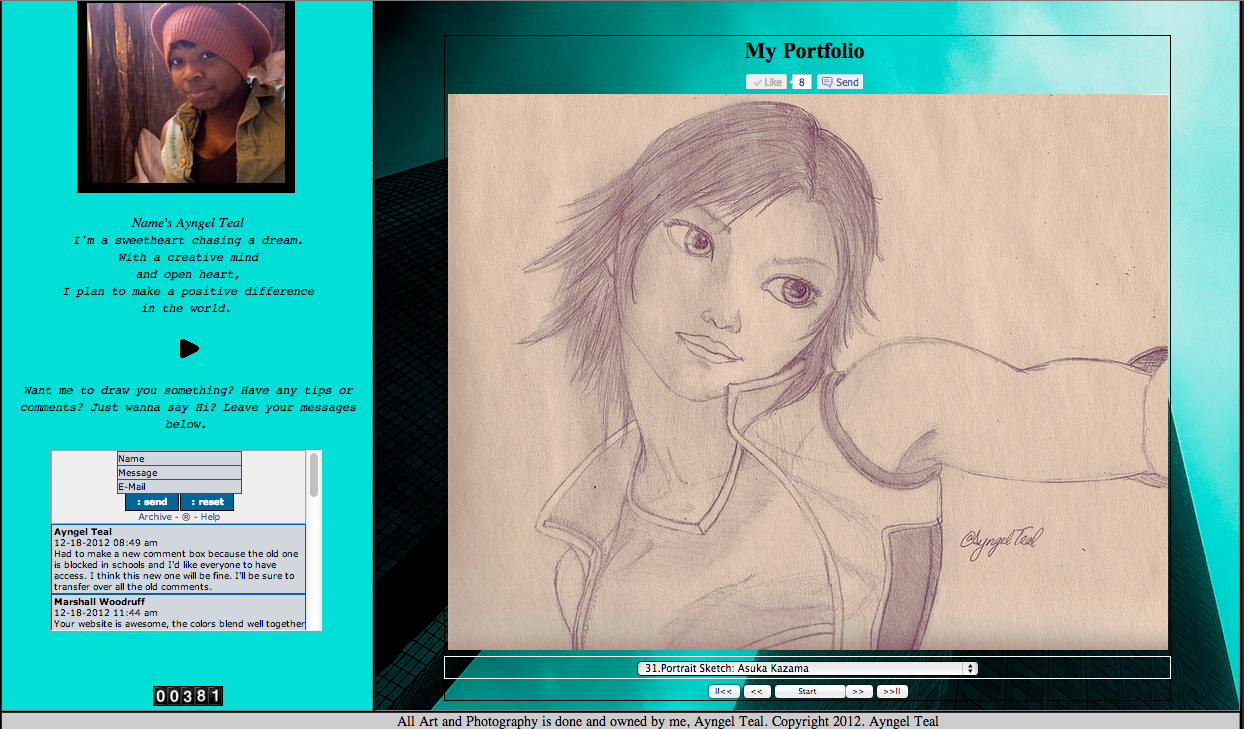Image resolution: width=1244 pixels, height=729 pixels.
Task: Submit the comment with the send button
Action: [x=152, y=502]
